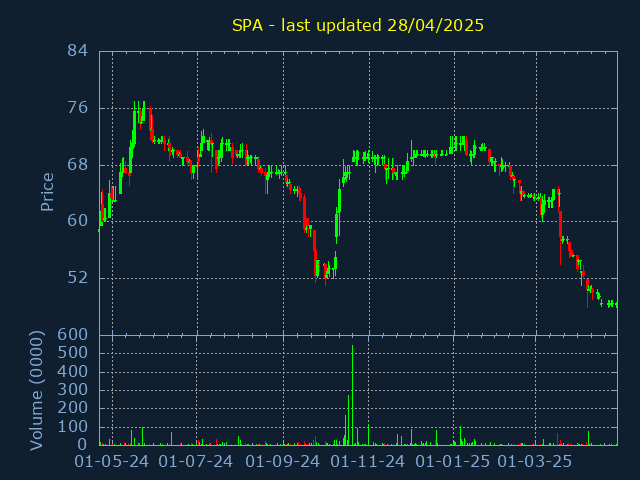Click the volume axis value 0
640x480 pixels.
[82, 444]
